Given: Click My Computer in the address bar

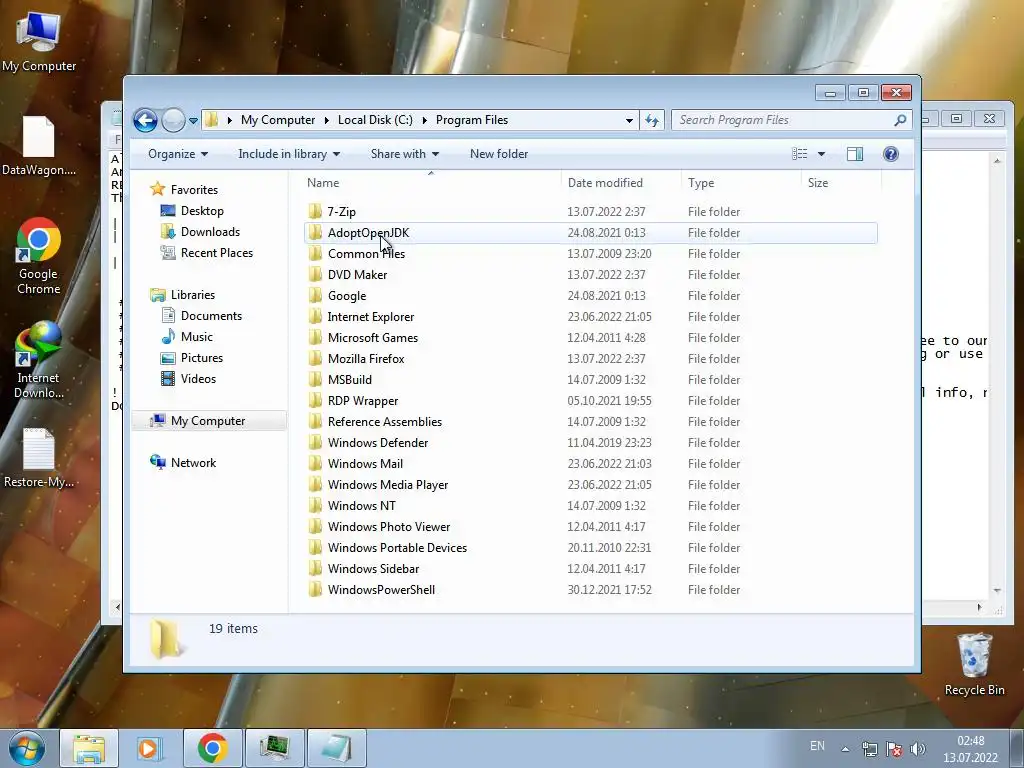Looking at the screenshot, I should click(278, 120).
